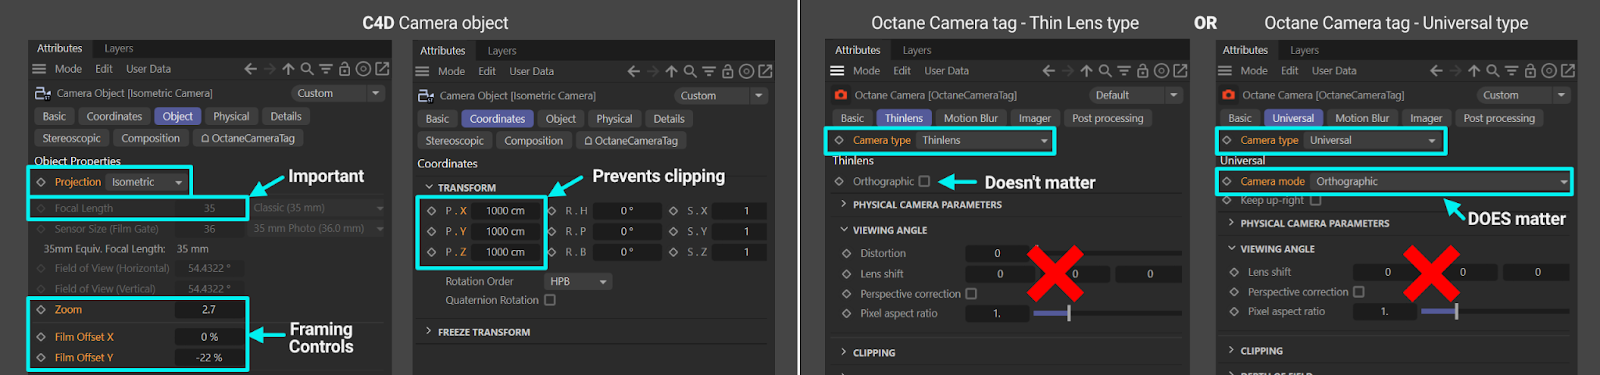The width and height of the screenshot is (1600, 375).
Task: Enable the Quaternion Rotation checkbox
Action: coord(550,300)
